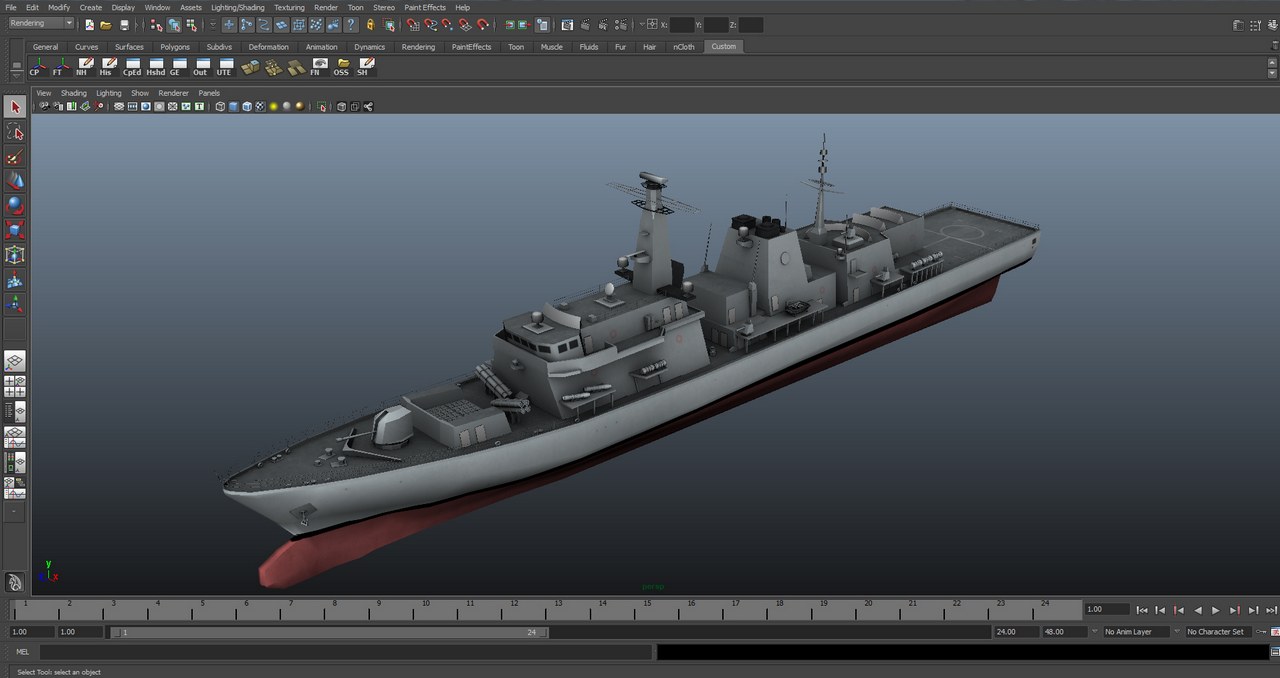1280x678 pixels.
Task: Switch to the Polygons shelf tab
Action: 174,47
